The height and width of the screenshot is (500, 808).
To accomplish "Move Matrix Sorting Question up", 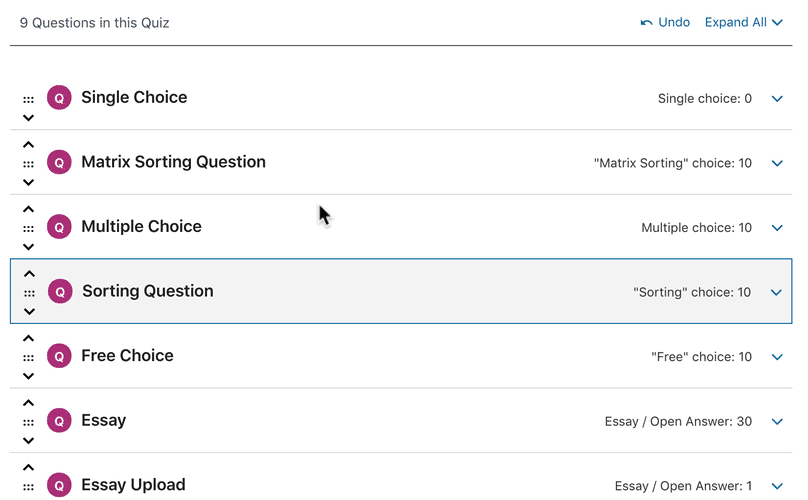I will pos(28,145).
